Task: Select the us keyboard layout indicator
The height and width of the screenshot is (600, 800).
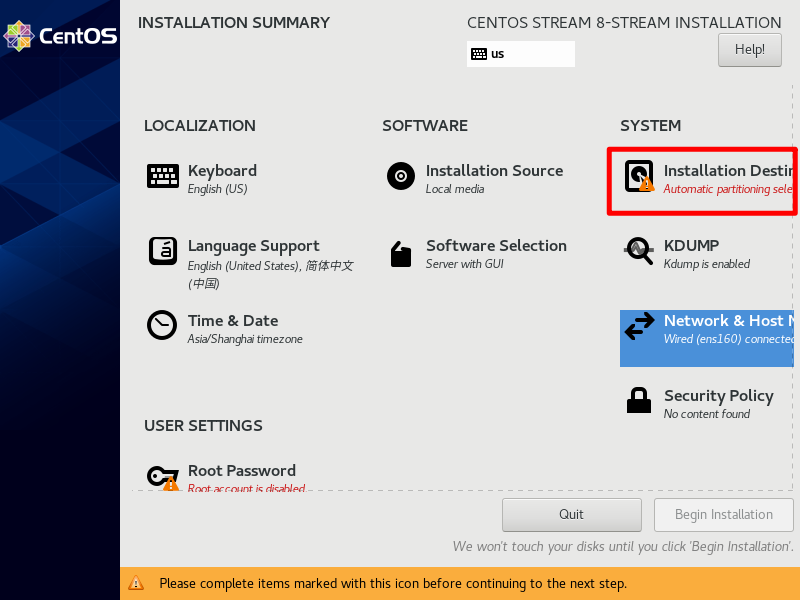Action: tap(521, 54)
